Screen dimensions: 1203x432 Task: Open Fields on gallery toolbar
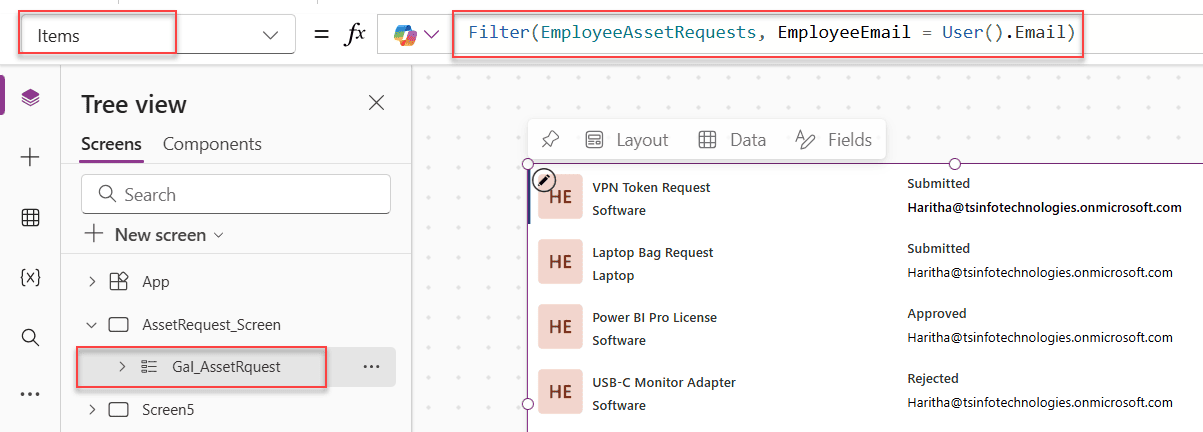point(834,140)
